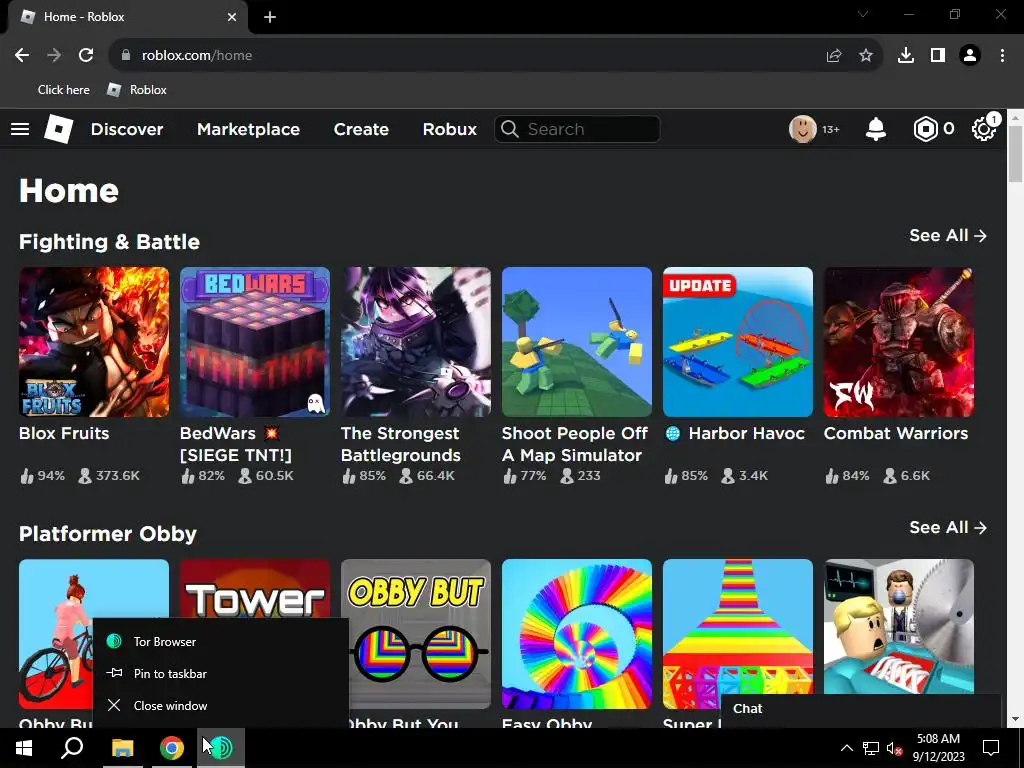Open BedWars game thumbnail
Screen dimensions: 1024x768
(255, 342)
